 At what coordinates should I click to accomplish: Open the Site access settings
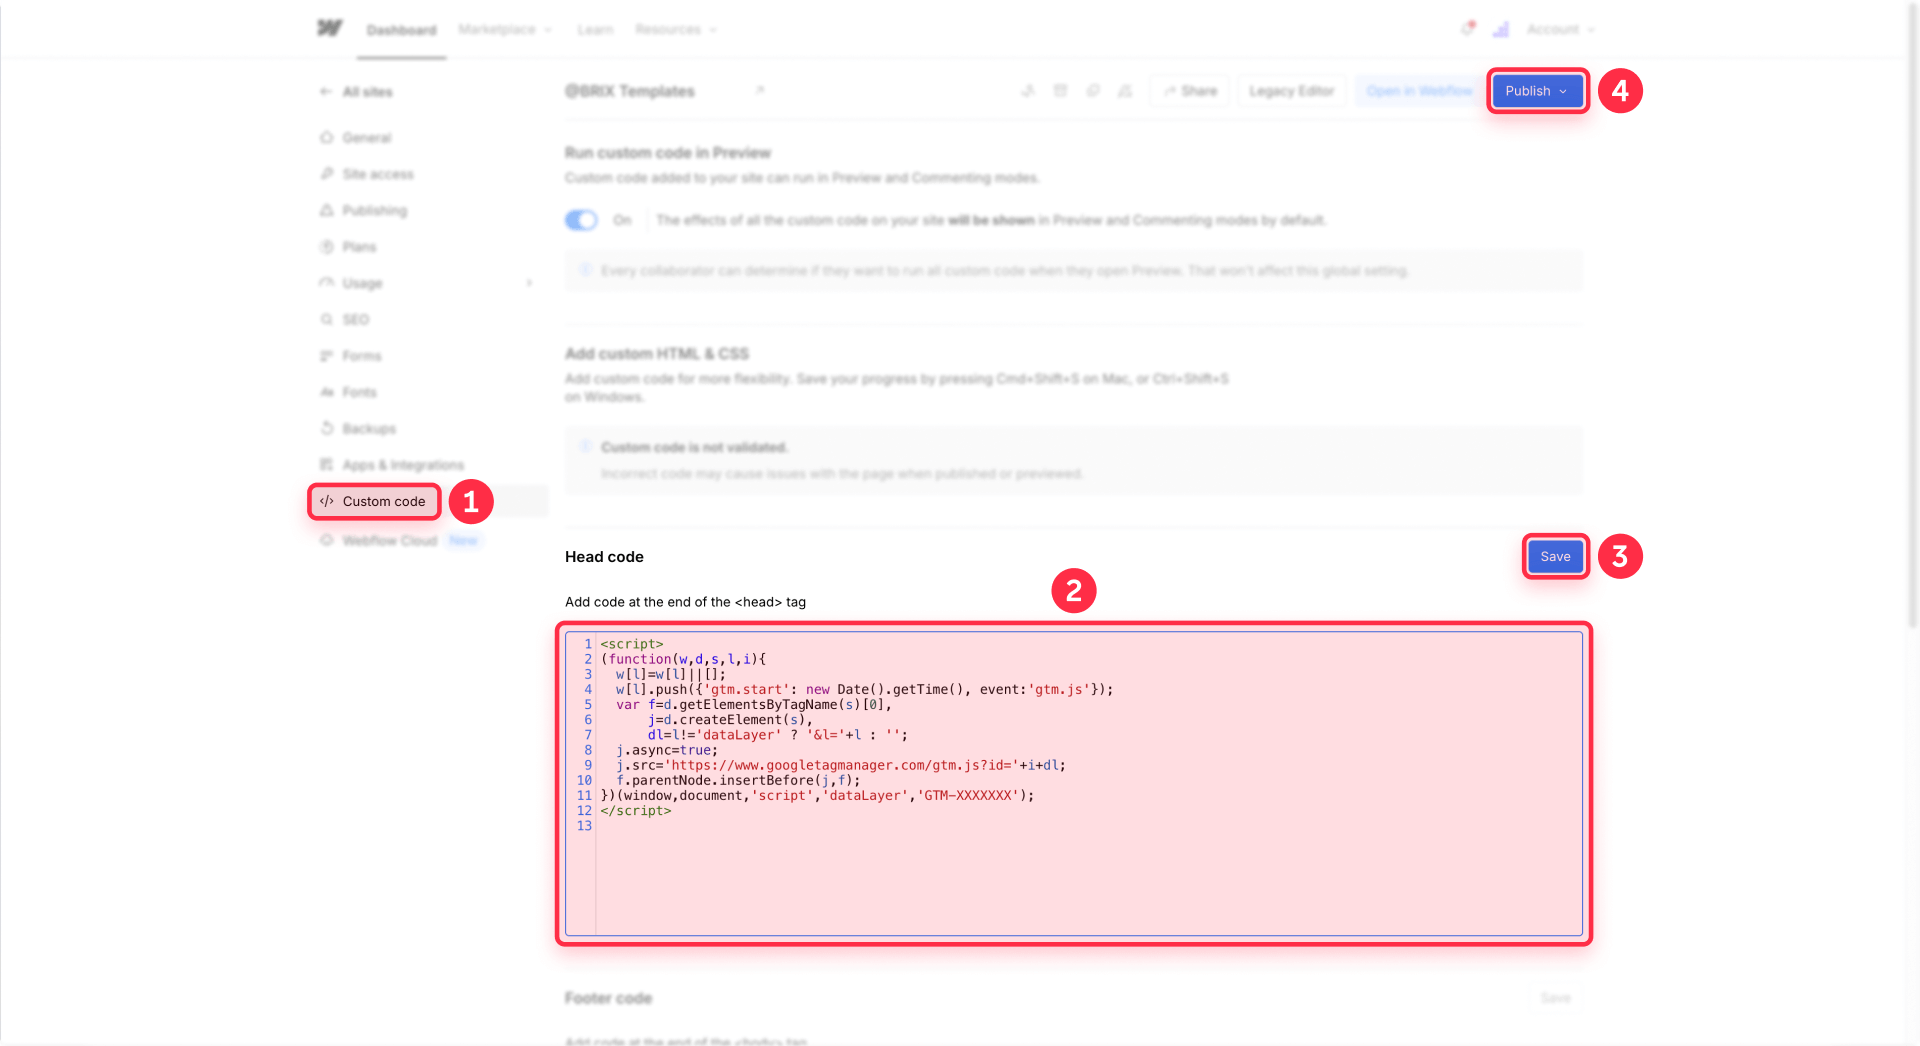378,173
